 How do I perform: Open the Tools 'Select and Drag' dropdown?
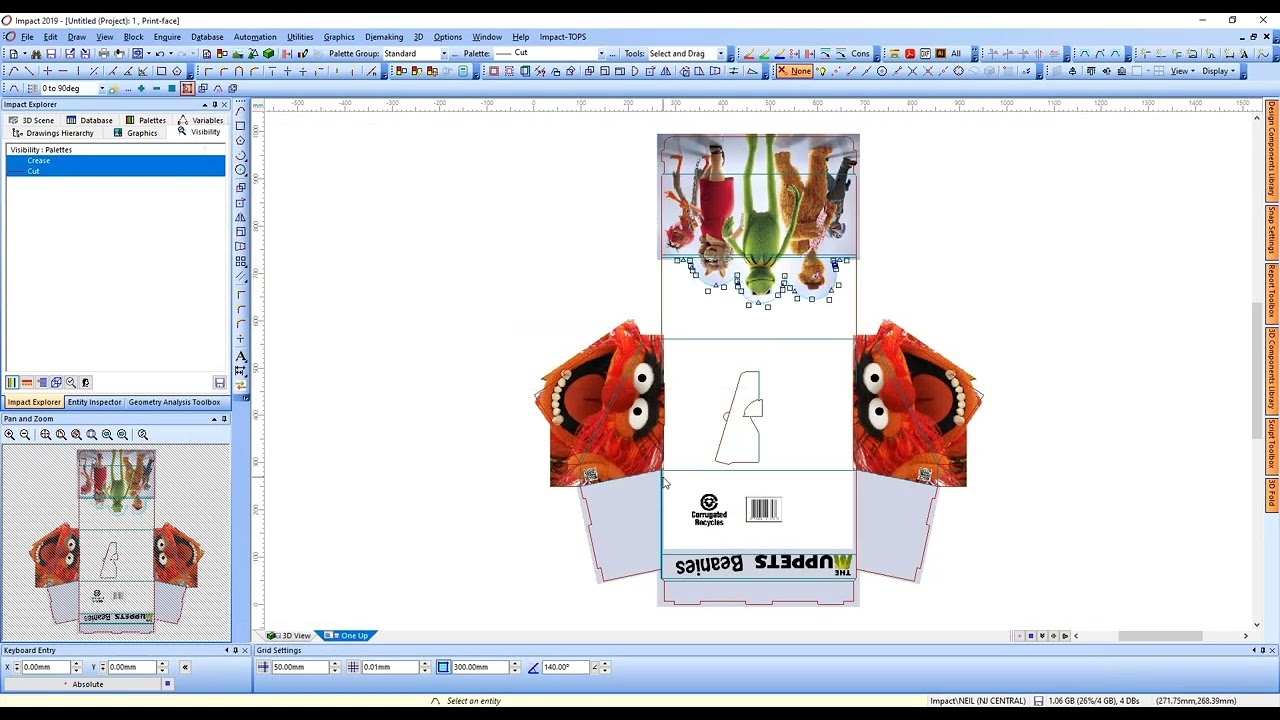[x=720, y=53]
